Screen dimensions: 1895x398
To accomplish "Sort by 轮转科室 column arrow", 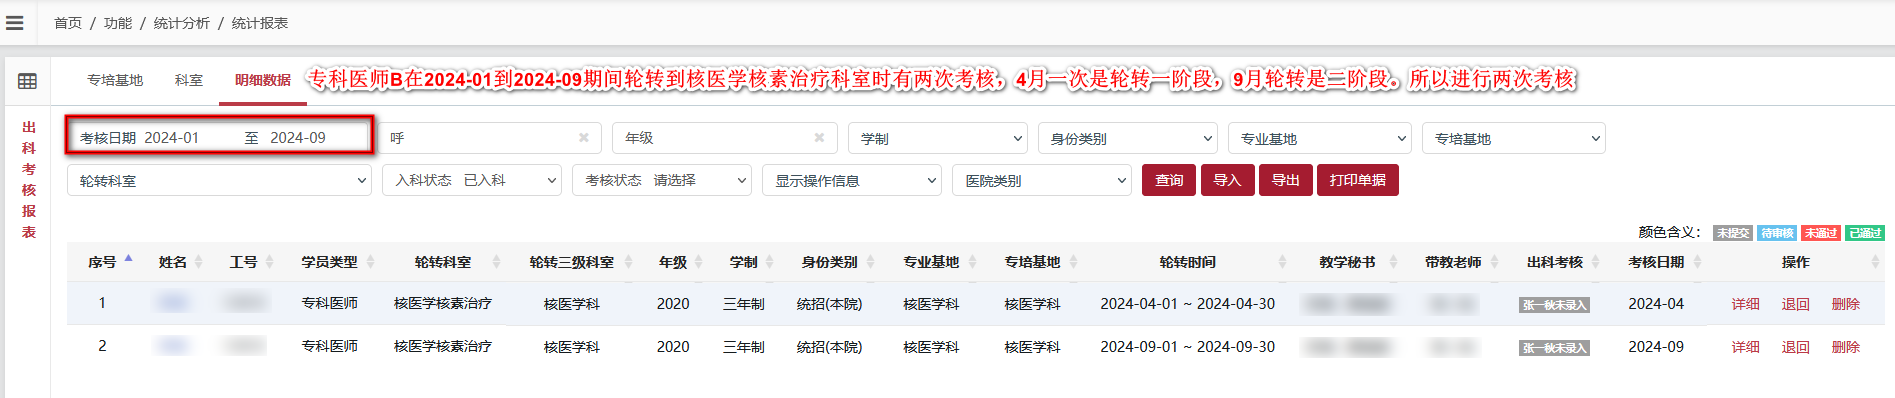I will (x=496, y=262).
